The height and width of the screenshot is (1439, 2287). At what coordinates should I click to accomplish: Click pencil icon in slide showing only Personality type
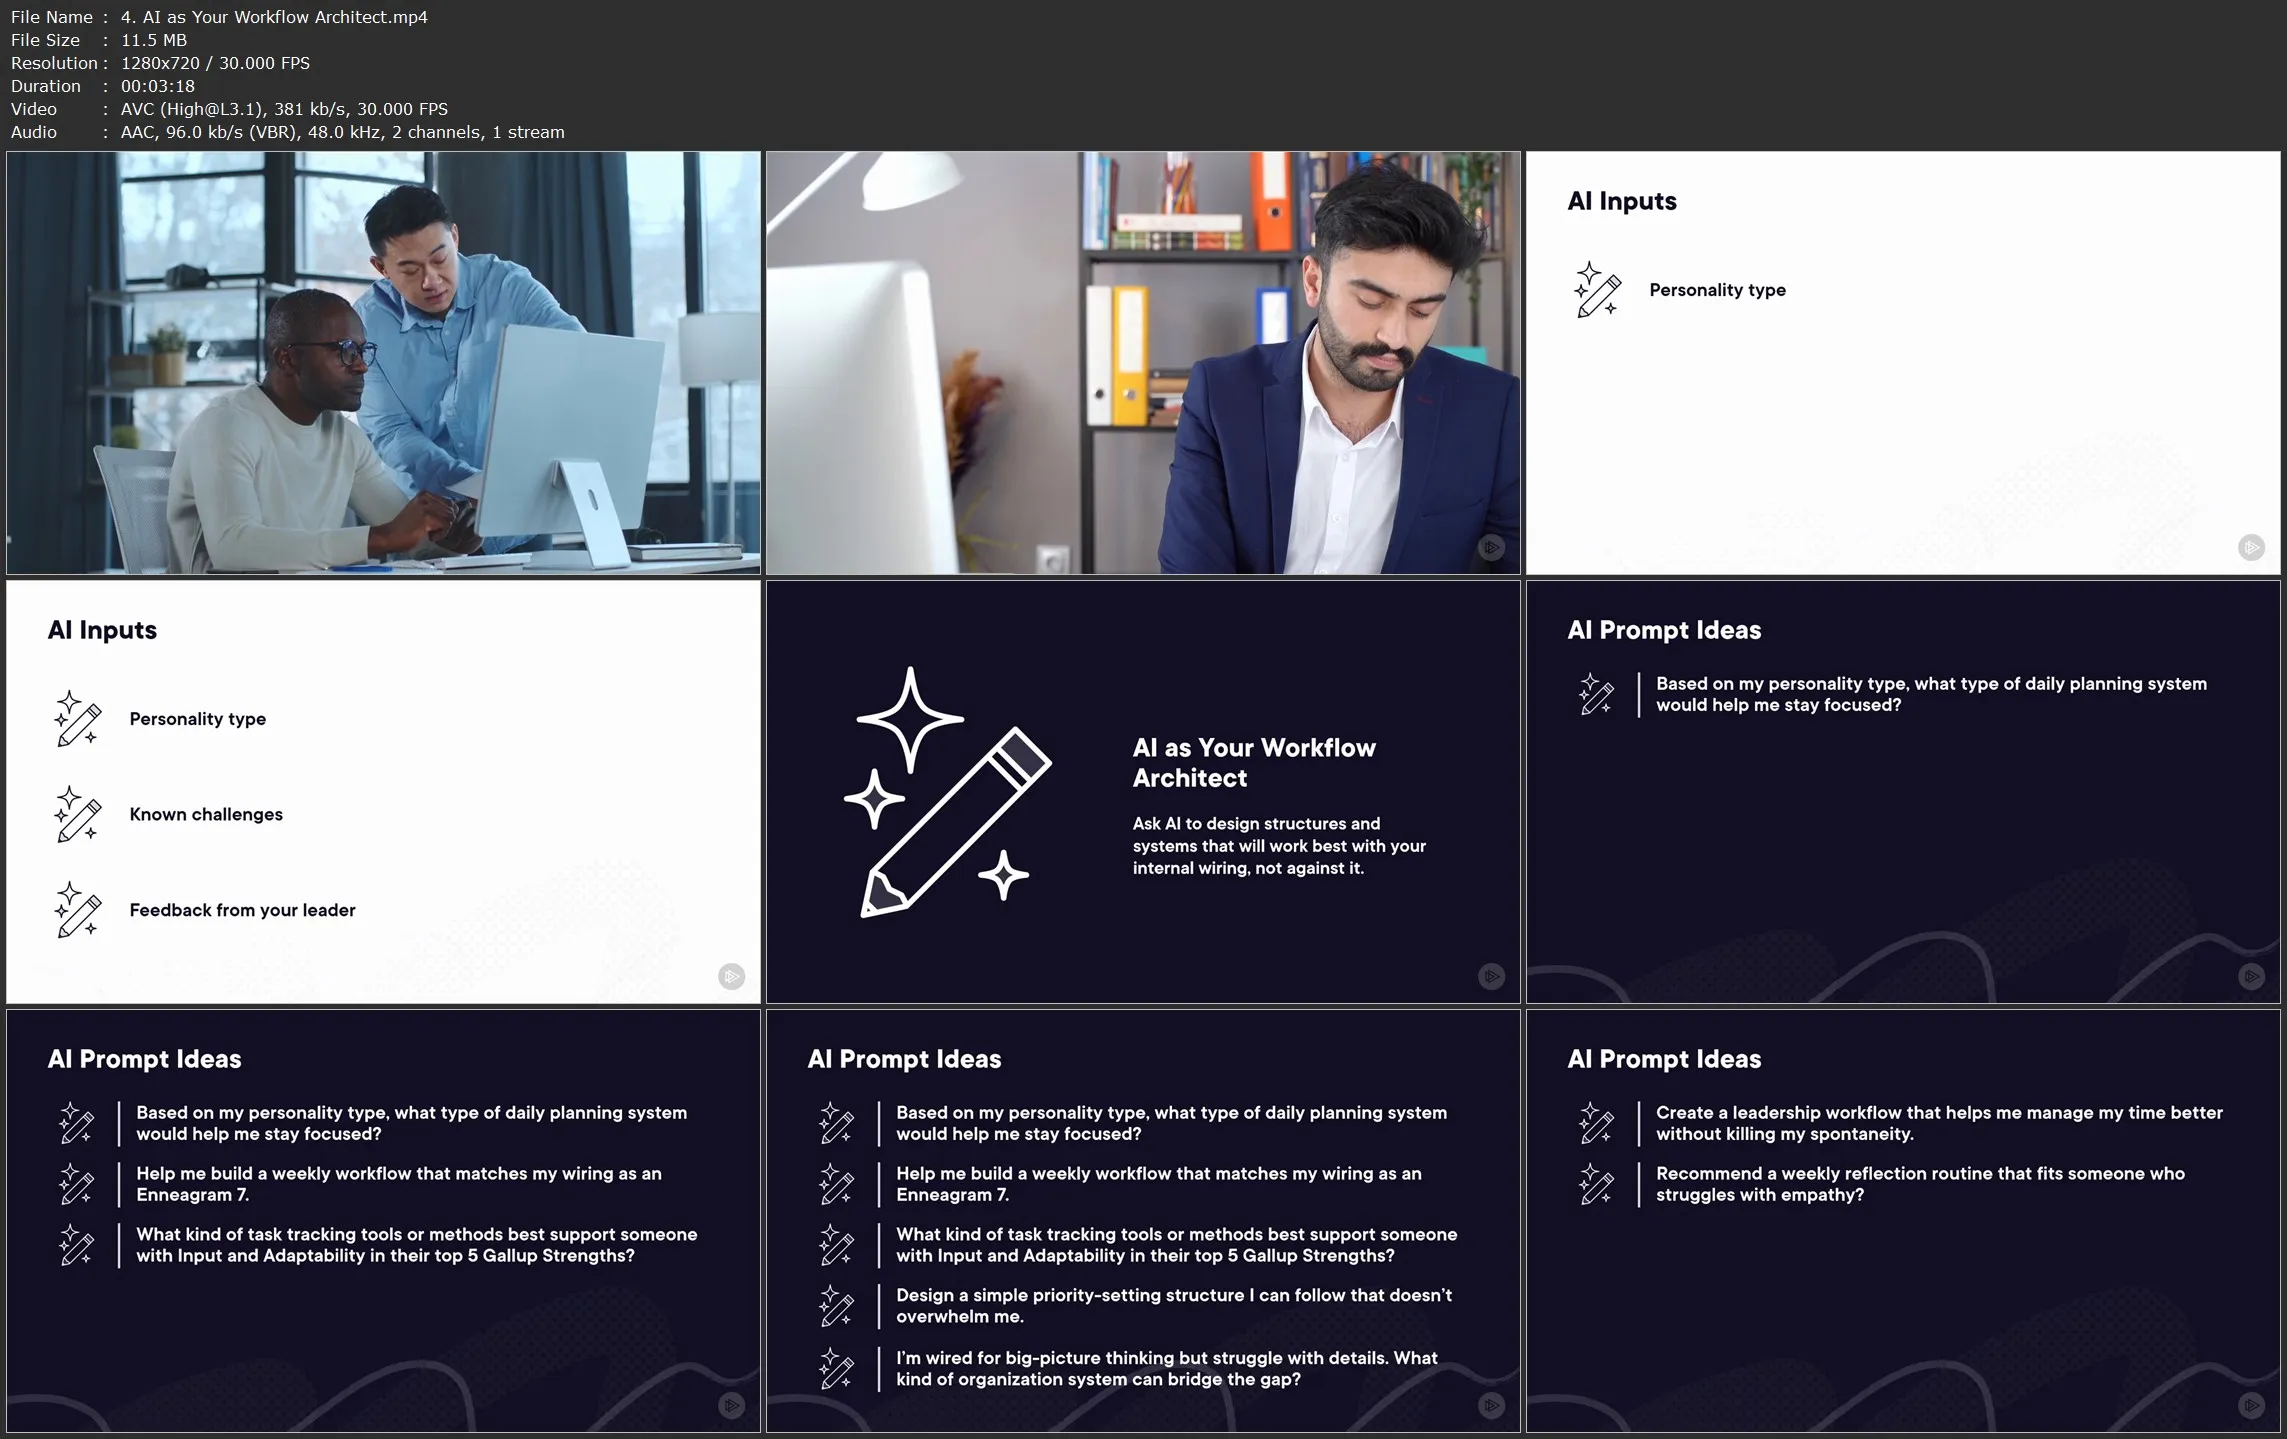[1597, 290]
